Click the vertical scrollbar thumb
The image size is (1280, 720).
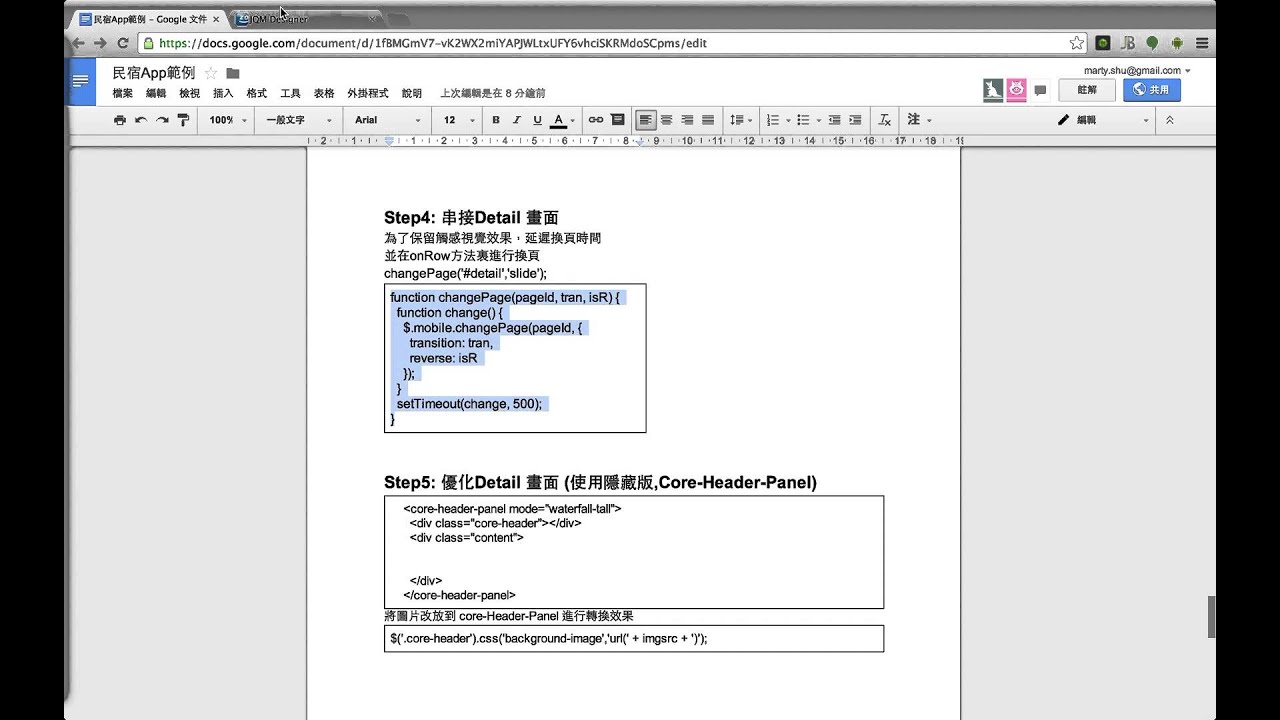1211,617
